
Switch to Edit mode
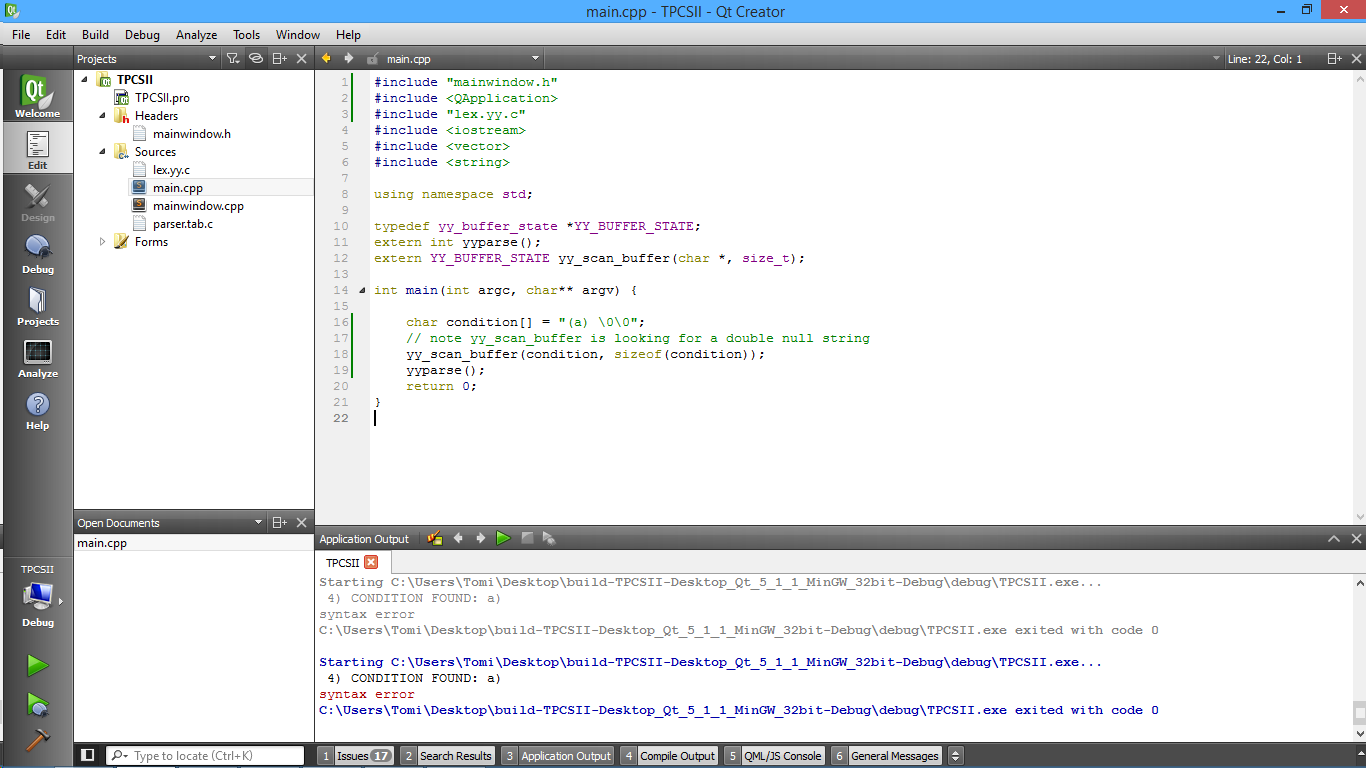point(37,149)
